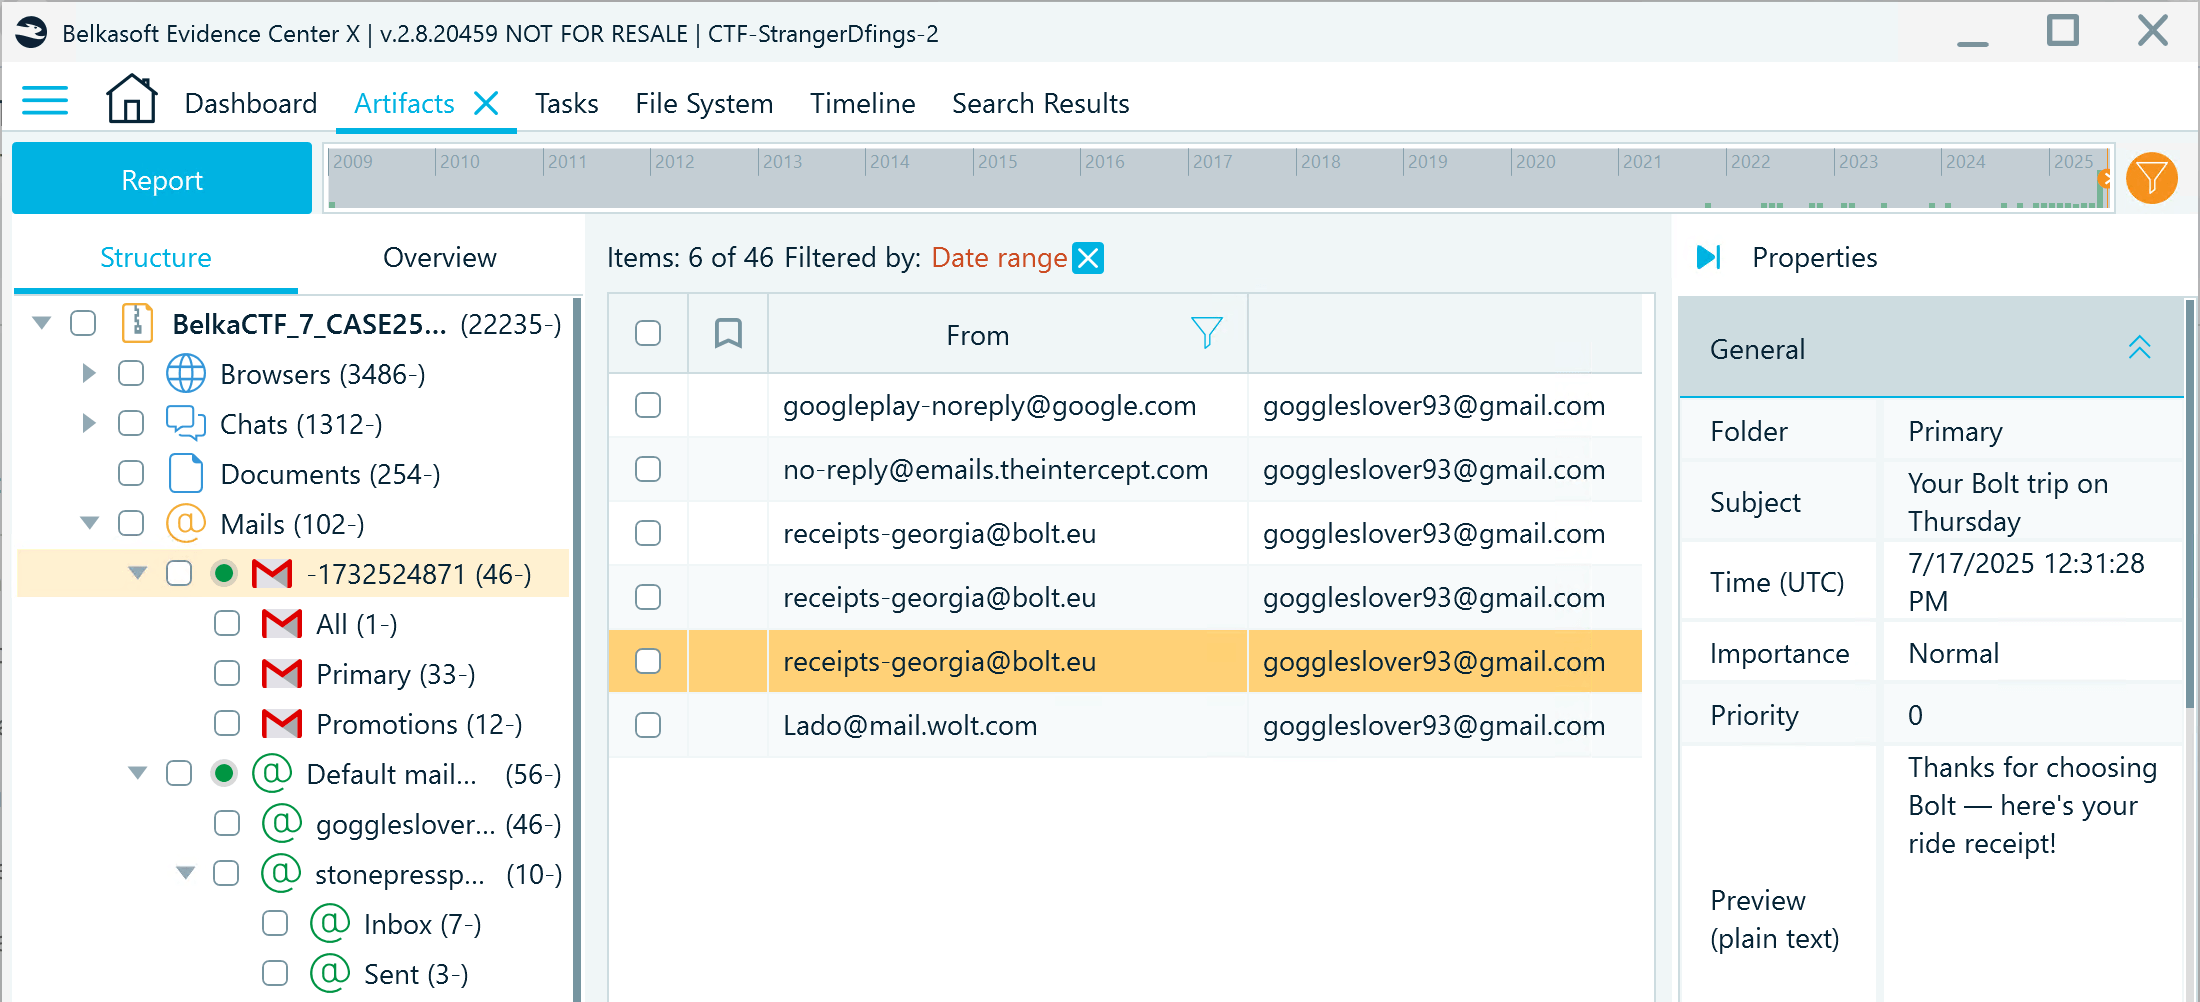Image resolution: width=2200 pixels, height=1002 pixels.
Task: Click the Mails at-sign icon
Action: 186,523
